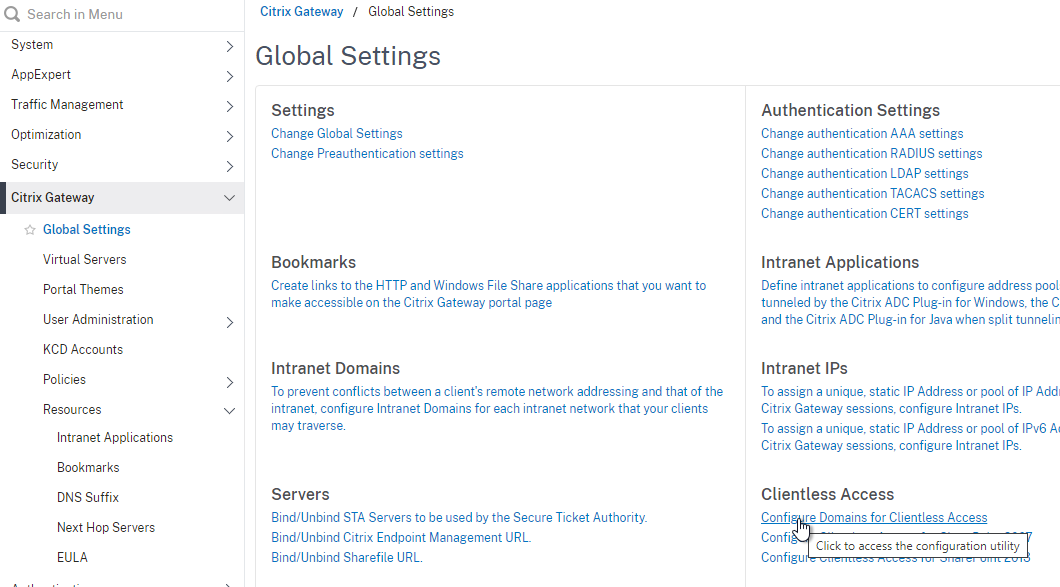Open Configure Domains for Clientless Access
1060x587 pixels.
(x=874, y=517)
